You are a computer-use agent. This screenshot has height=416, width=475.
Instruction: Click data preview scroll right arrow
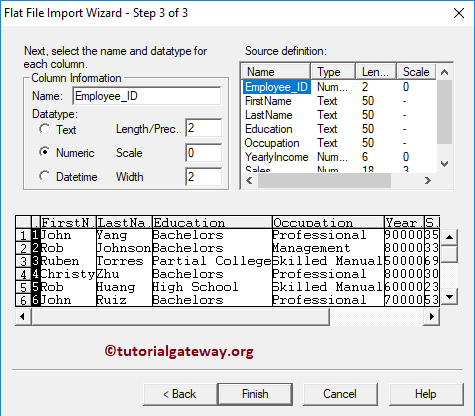click(432, 316)
